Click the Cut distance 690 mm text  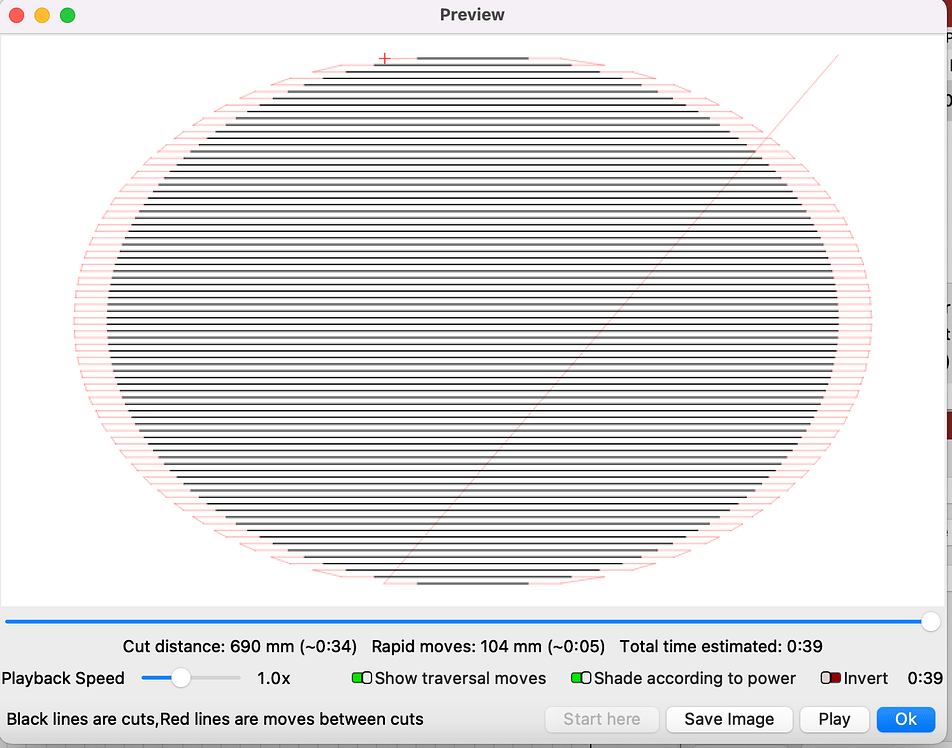(x=240, y=647)
